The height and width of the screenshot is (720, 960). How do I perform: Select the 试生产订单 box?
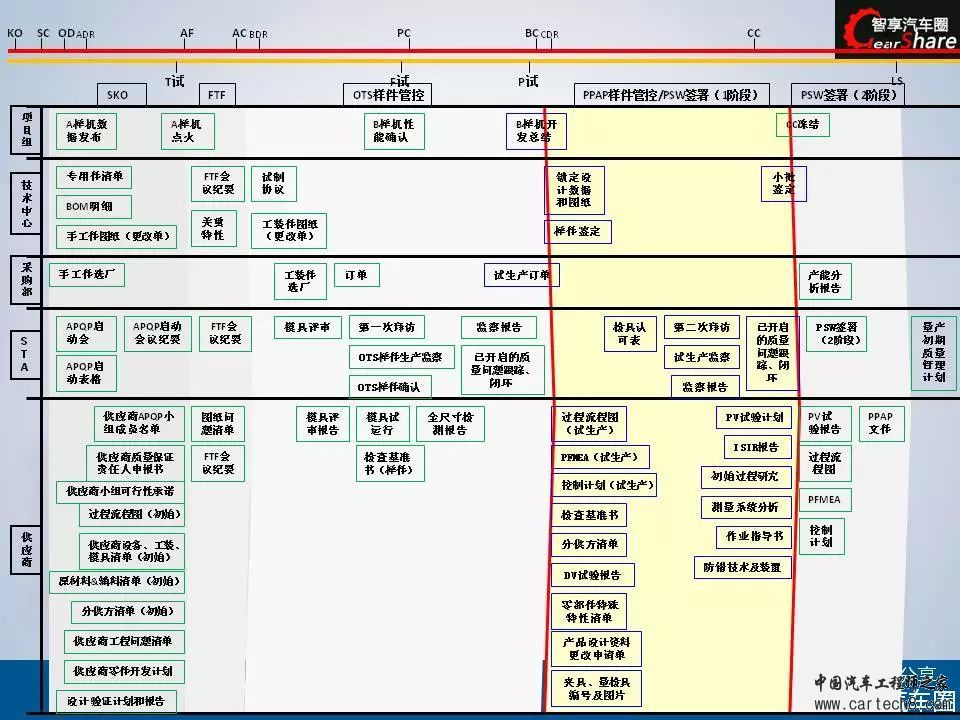point(521,275)
